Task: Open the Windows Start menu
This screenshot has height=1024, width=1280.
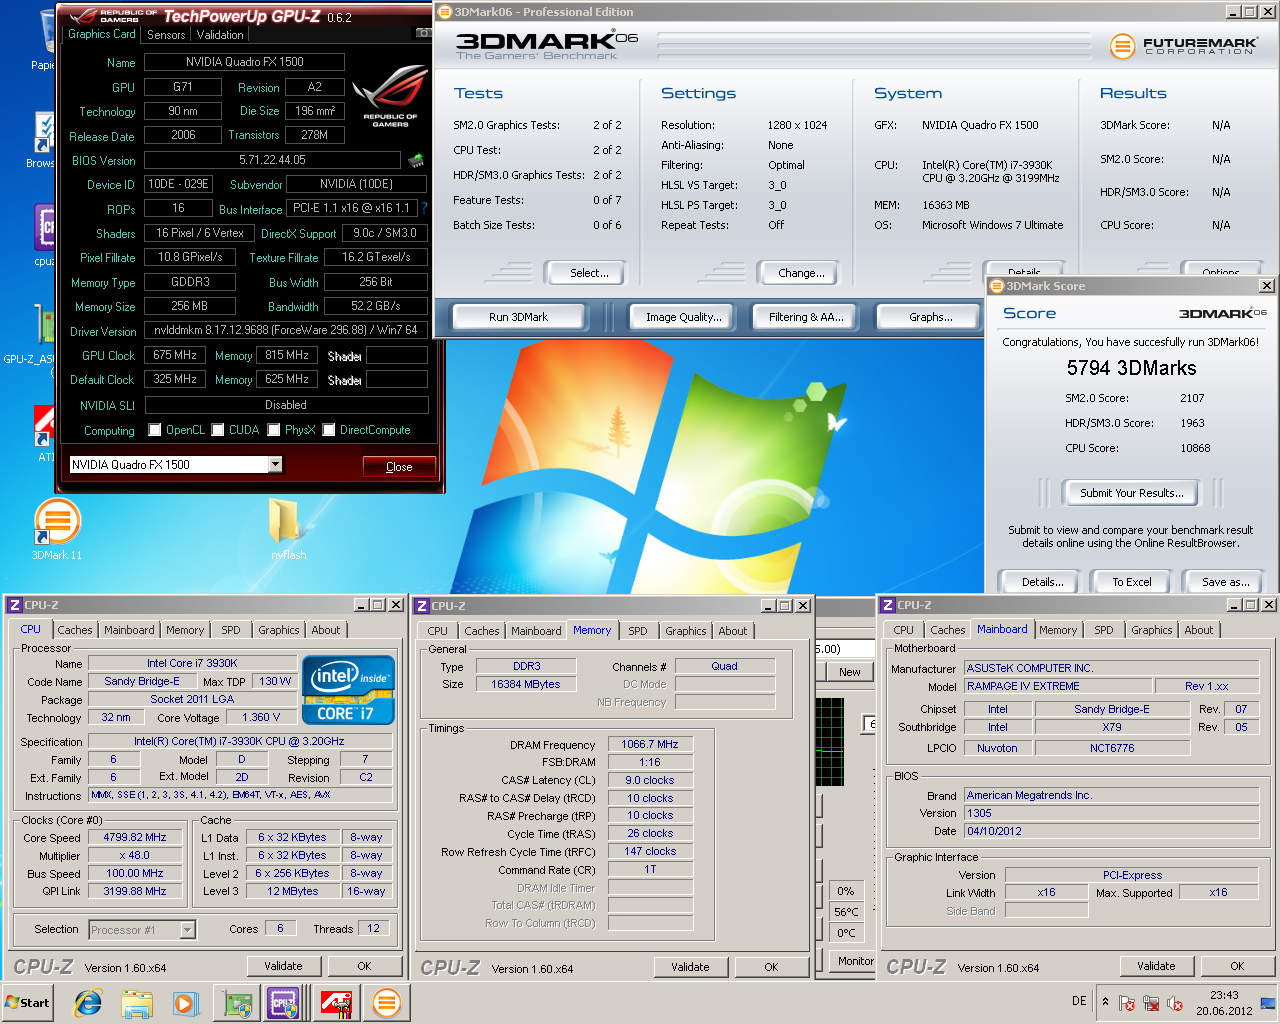Action: 28,1003
